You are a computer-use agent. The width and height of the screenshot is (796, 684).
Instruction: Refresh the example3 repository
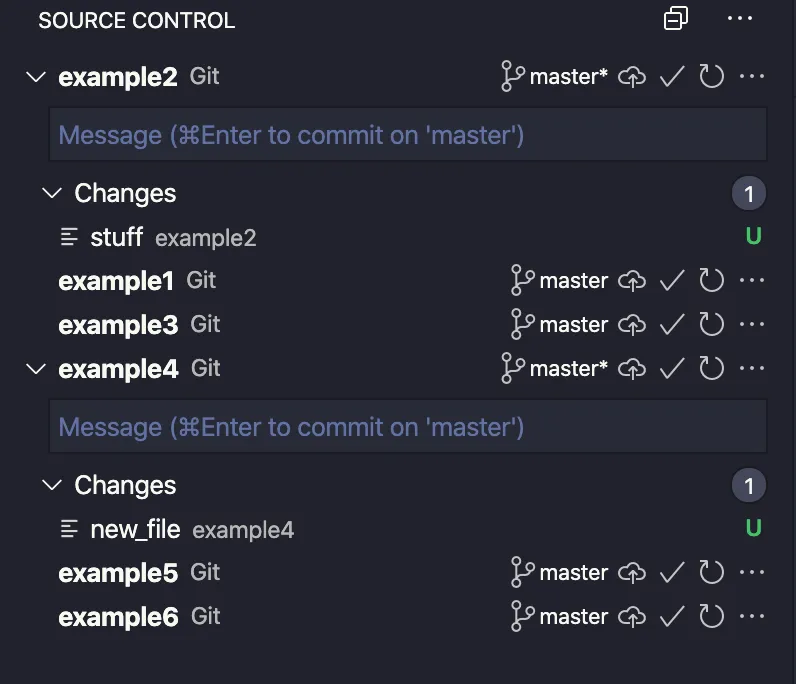click(x=711, y=325)
